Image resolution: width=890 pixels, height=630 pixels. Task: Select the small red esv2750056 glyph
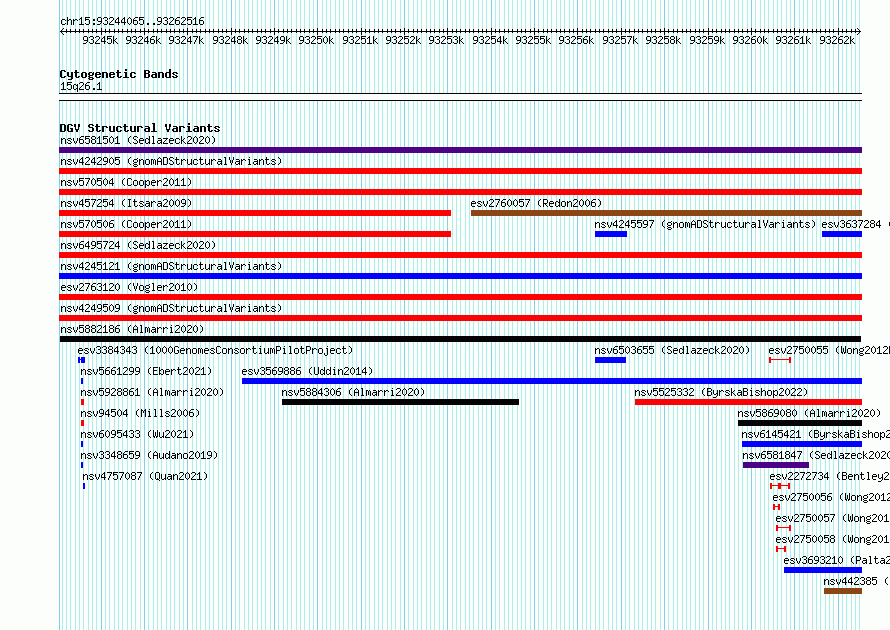(776, 507)
